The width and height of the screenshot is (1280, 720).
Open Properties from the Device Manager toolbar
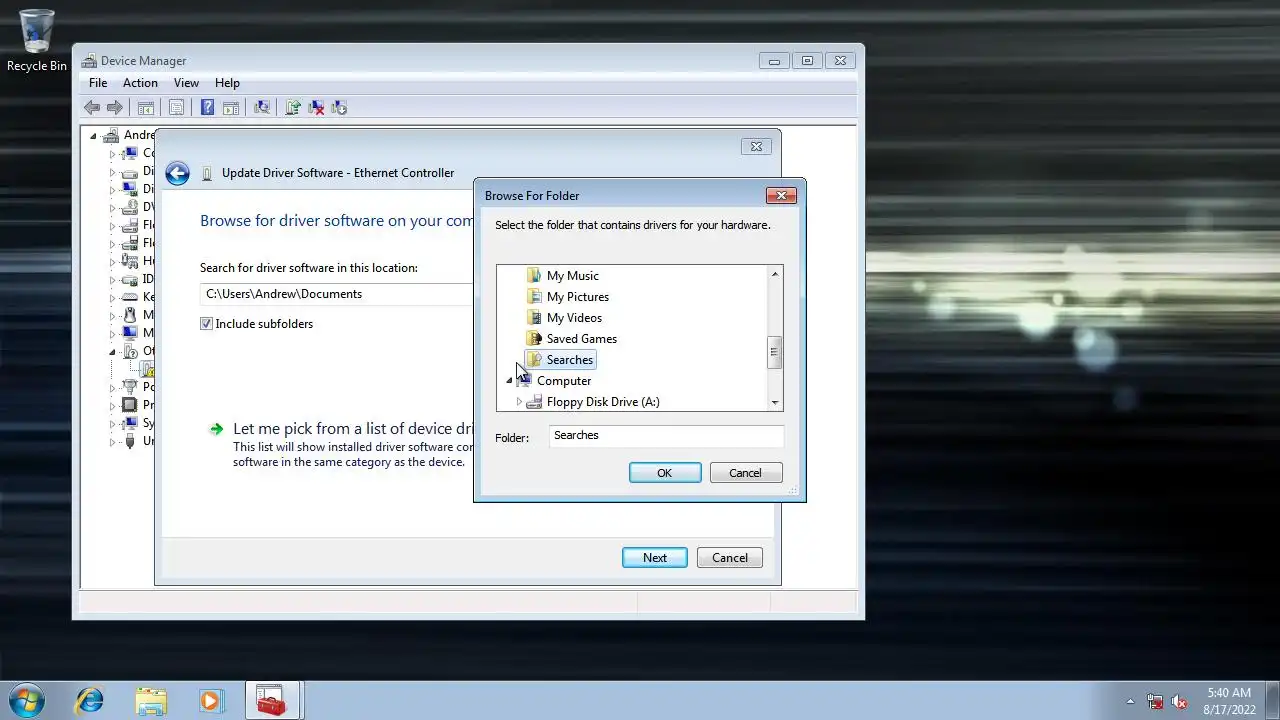click(x=176, y=108)
